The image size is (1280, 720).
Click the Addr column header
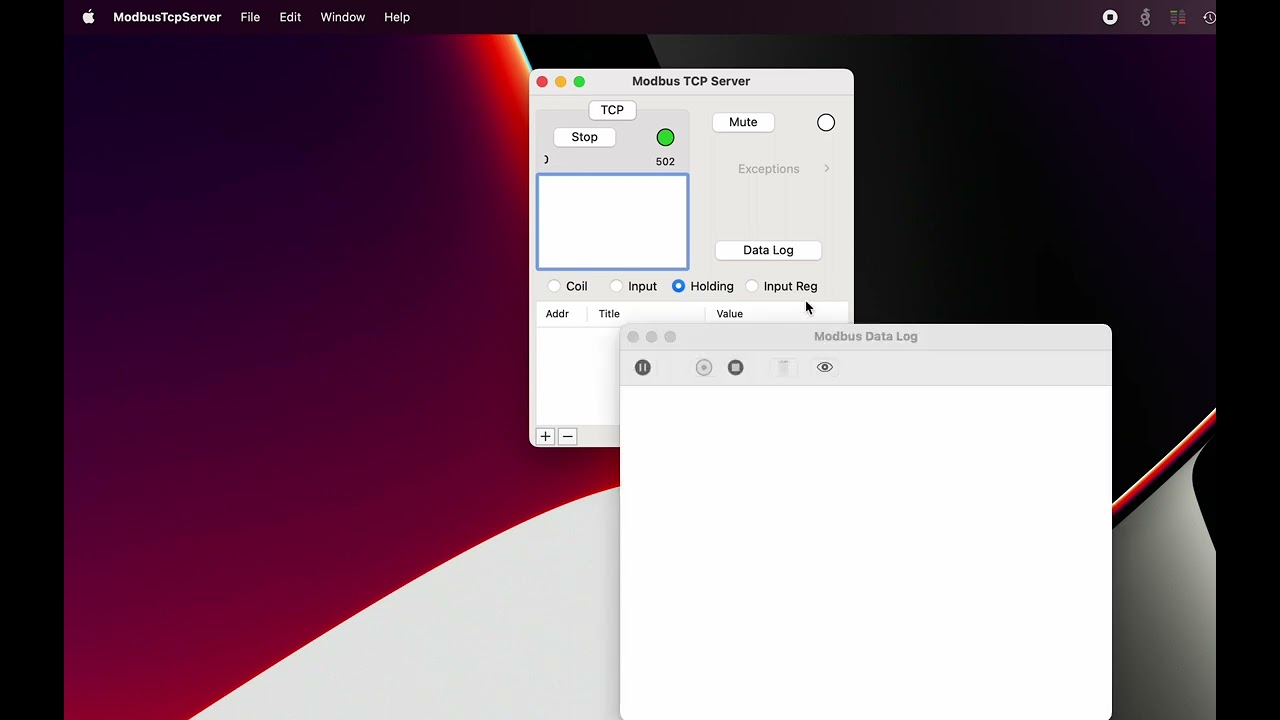click(x=557, y=314)
